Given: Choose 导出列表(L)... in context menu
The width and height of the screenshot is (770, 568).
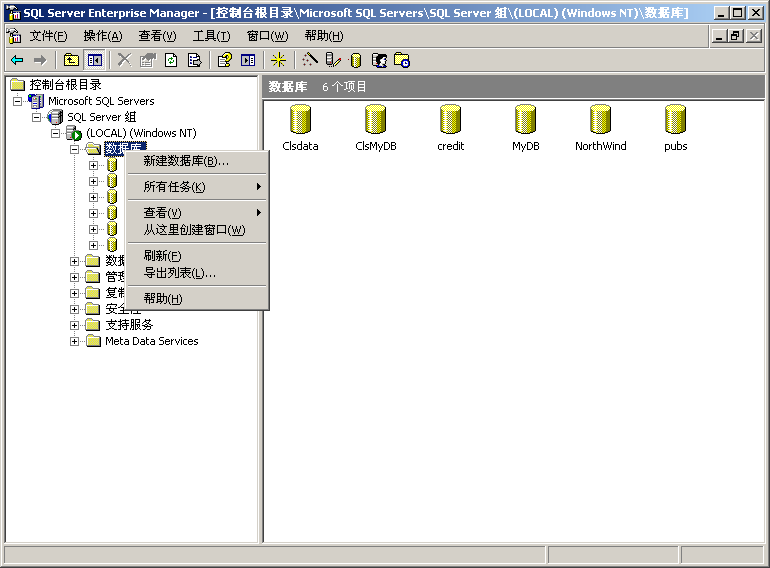Looking at the screenshot, I should (x=197, y=273).
